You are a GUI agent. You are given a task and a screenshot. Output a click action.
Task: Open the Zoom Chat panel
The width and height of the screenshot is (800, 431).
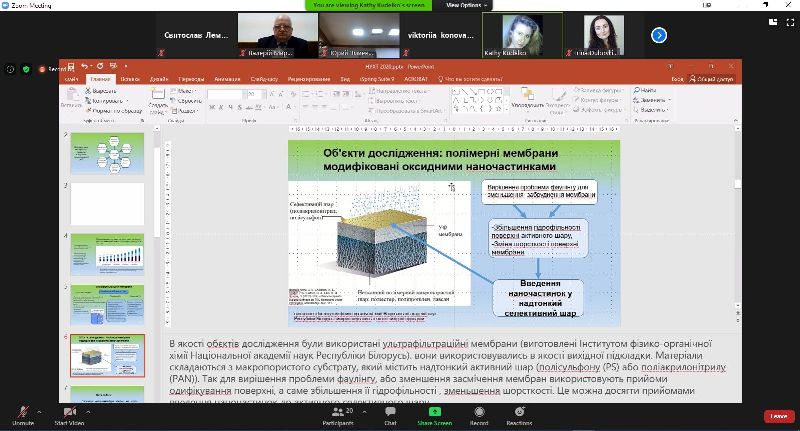coord(390,411)
